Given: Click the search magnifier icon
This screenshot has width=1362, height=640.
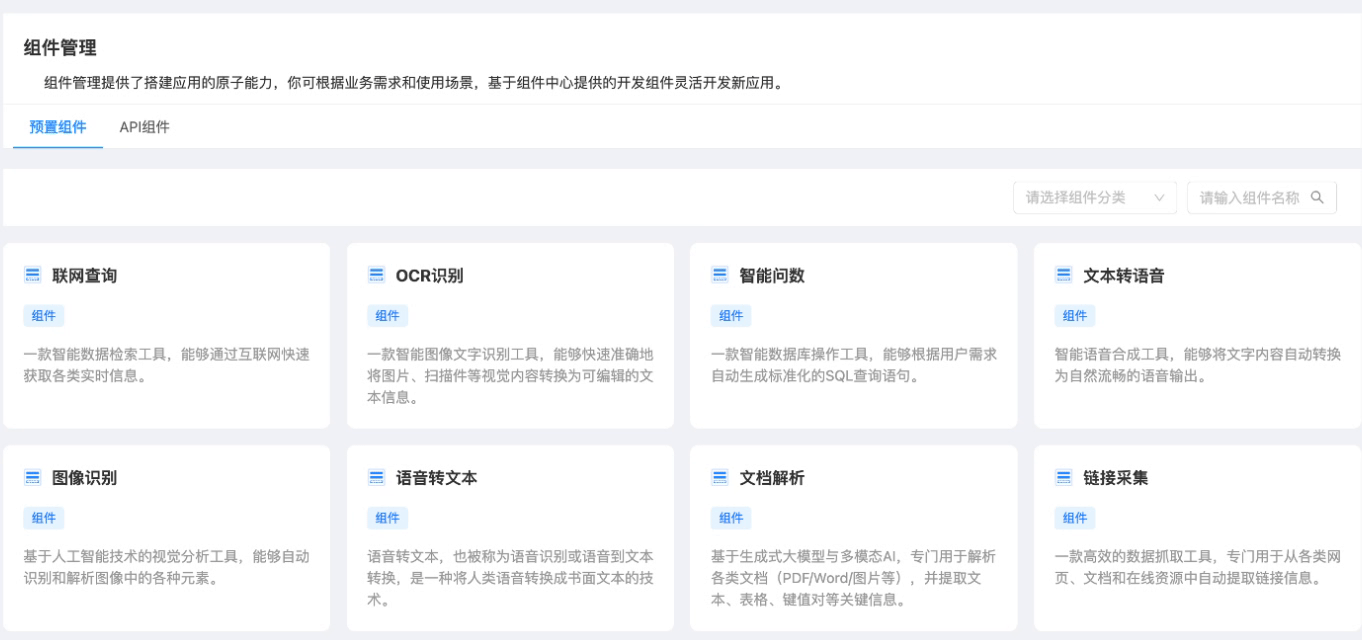Looking at the screenshot, I should [x=1317, y=197].
